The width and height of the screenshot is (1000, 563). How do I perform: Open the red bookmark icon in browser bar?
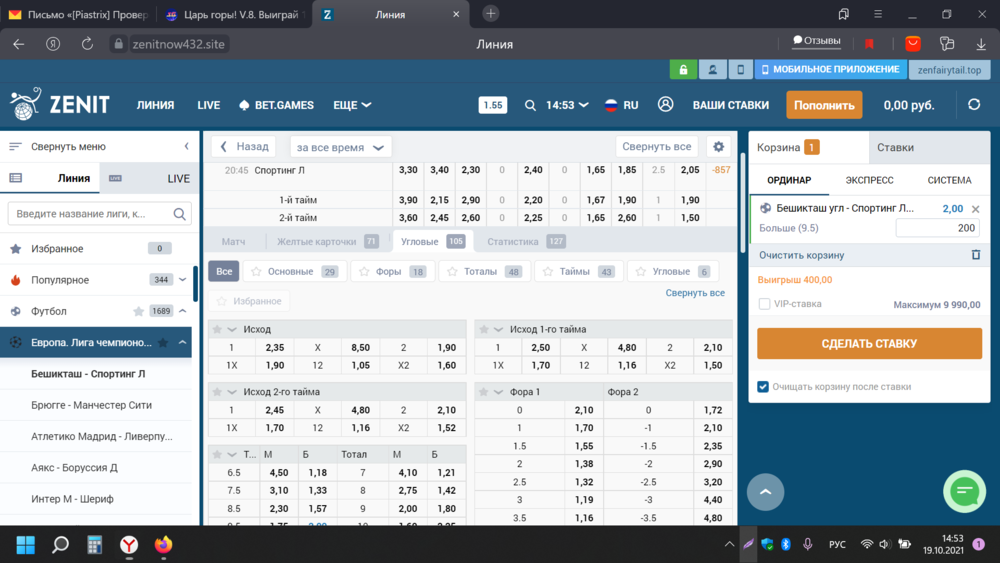[x=869, y=44]
